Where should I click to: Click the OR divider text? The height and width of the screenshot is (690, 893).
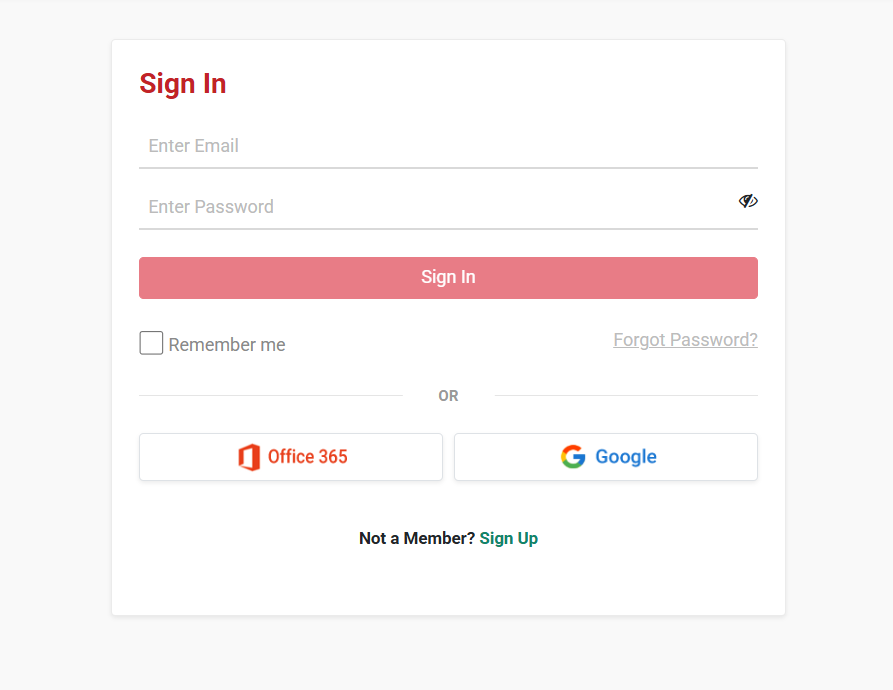tap(448, 396)
